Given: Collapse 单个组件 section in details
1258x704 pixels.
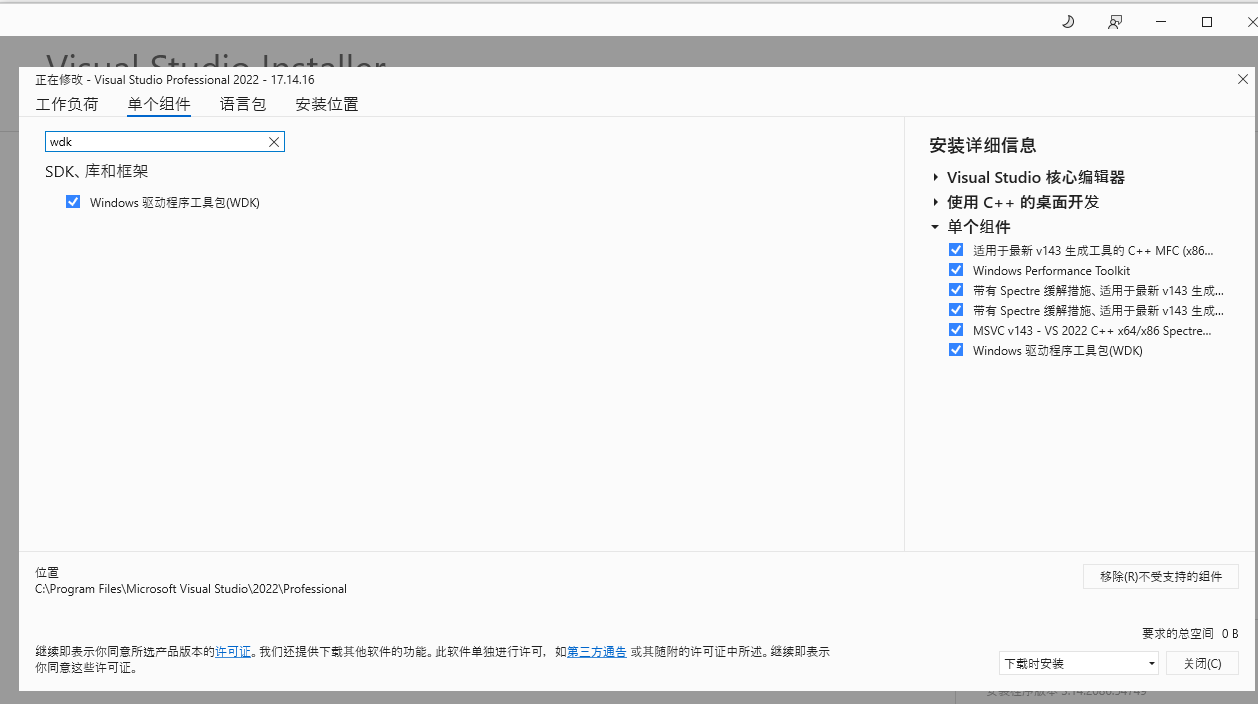Looking at the screenshot, I should click(x=935, y=227).
